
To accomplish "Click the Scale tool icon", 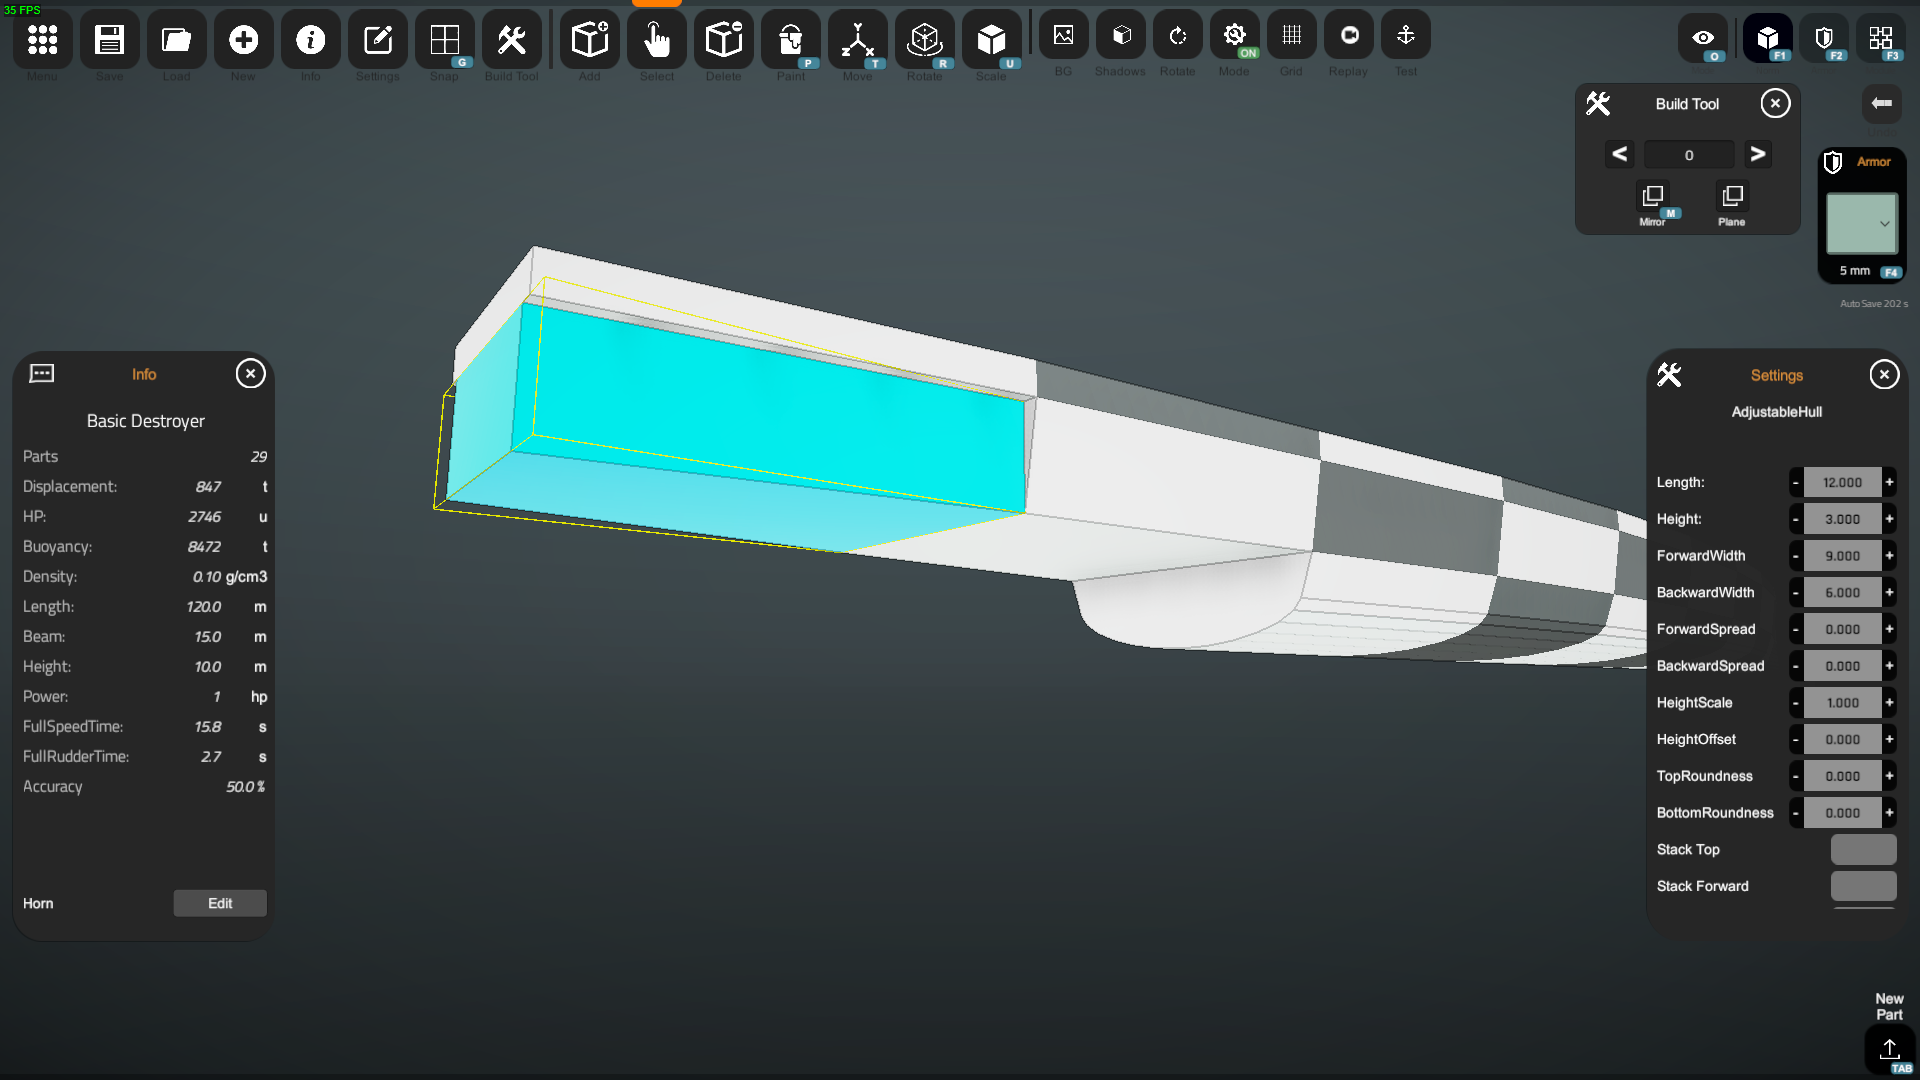I will pos(991,40).
